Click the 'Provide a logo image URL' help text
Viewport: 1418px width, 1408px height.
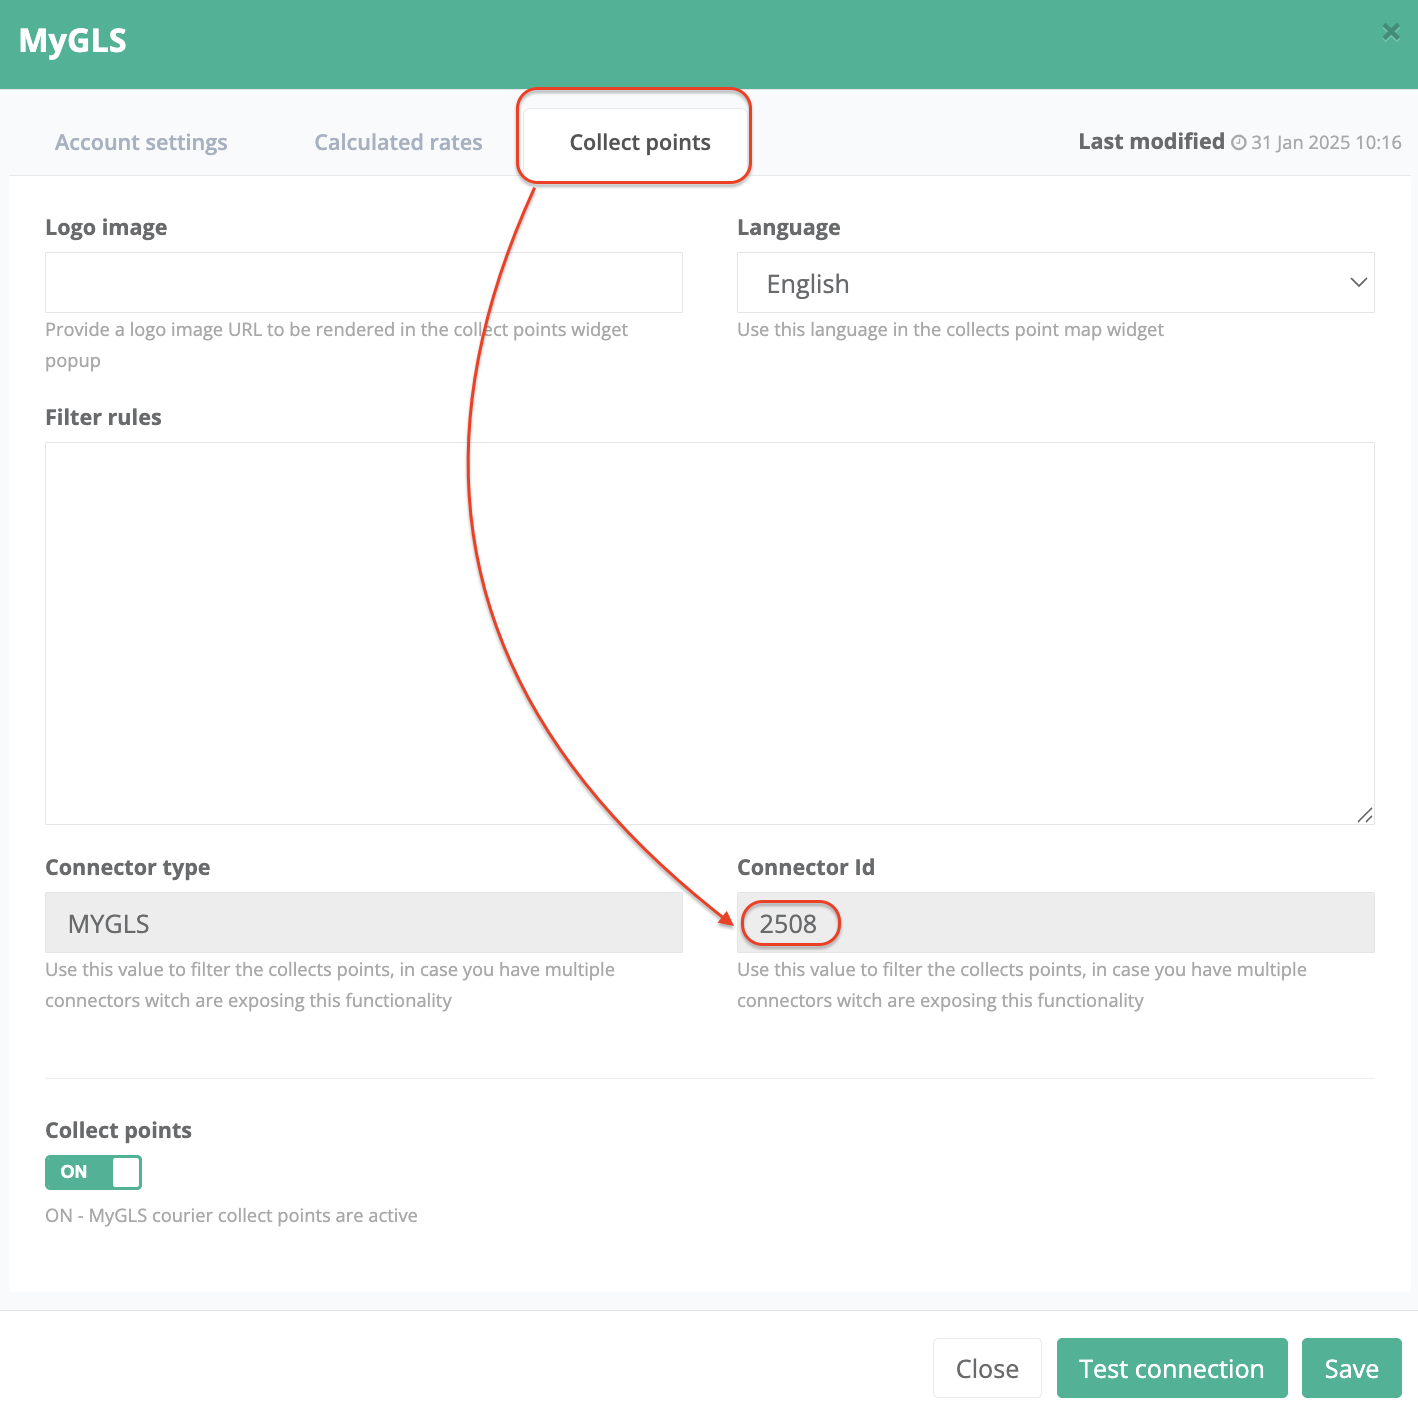pos(336,345)
